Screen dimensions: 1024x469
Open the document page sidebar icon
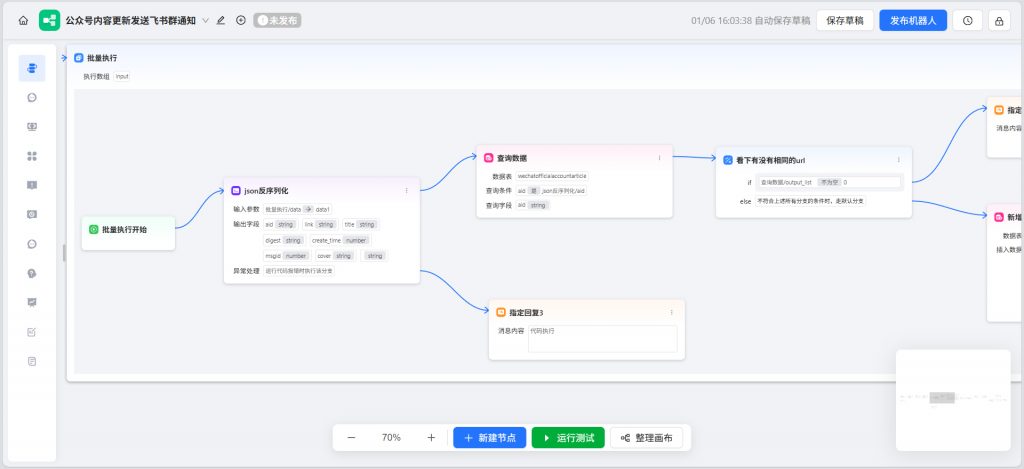pyautogui.click(x=32, y=361)
